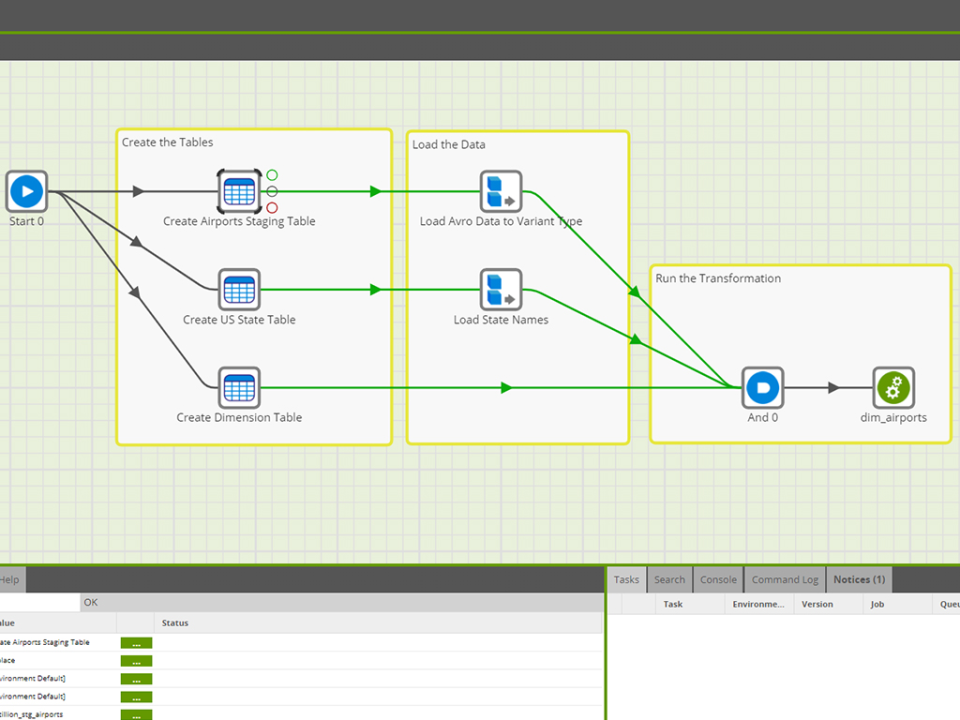Click the green success output connector circle

tap(272, 175)
